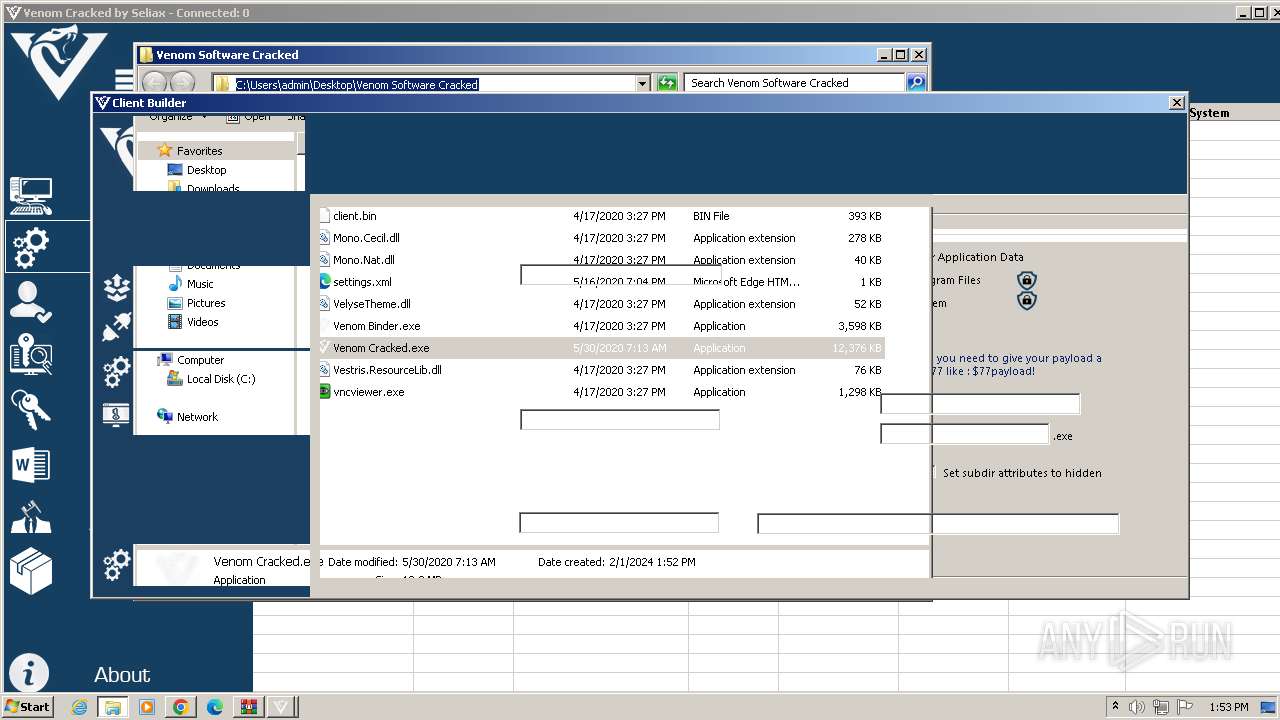Switch to the Explorer folder taskbar button
The height and width of the screenshot is (720, 1280).
pos(113,707)
